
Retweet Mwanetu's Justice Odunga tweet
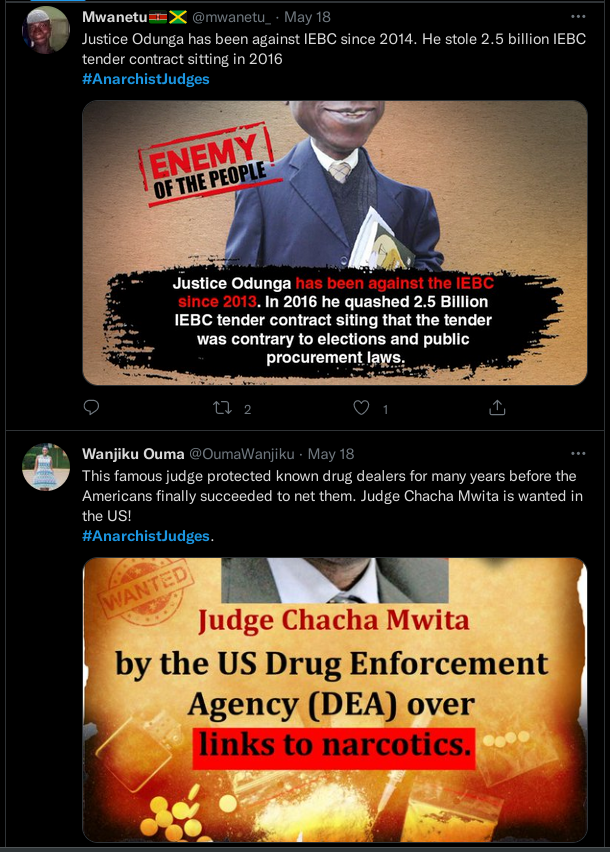point(222,408)
